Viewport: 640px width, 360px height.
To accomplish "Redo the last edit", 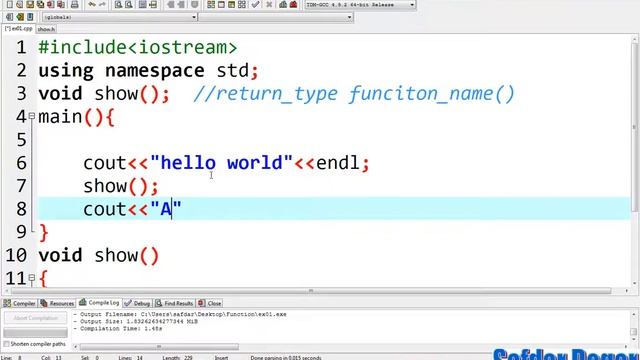I will pyautogui.click(x=103, y=4).
